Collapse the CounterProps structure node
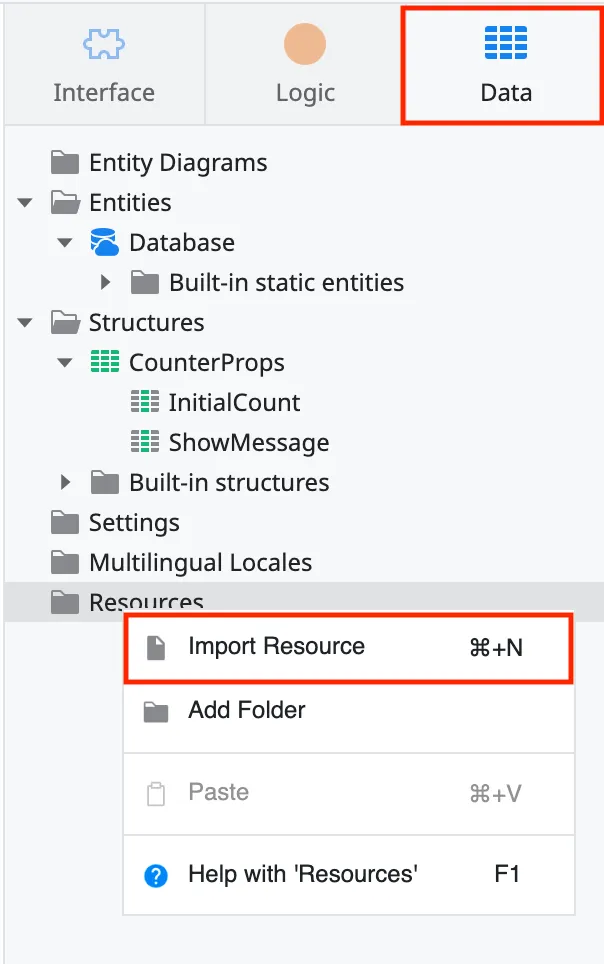This screenshot has width=604, height=964. click(x=63, y=362)
